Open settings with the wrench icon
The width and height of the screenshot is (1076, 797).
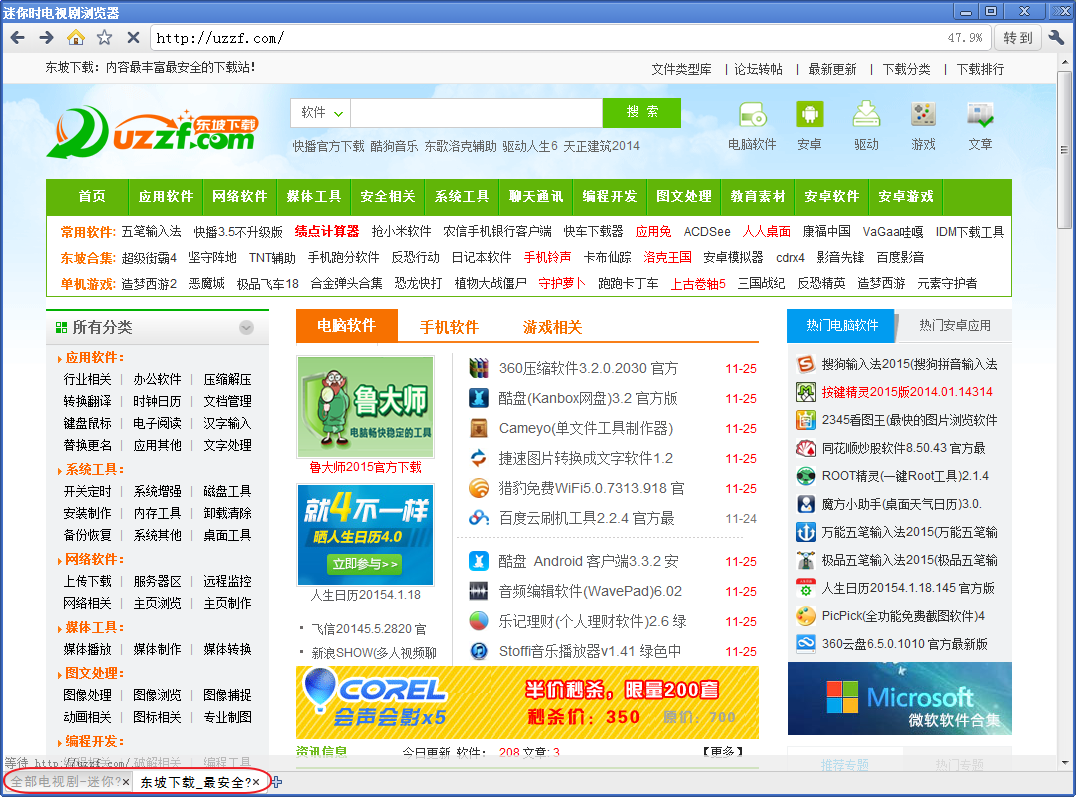point(1057,38)
